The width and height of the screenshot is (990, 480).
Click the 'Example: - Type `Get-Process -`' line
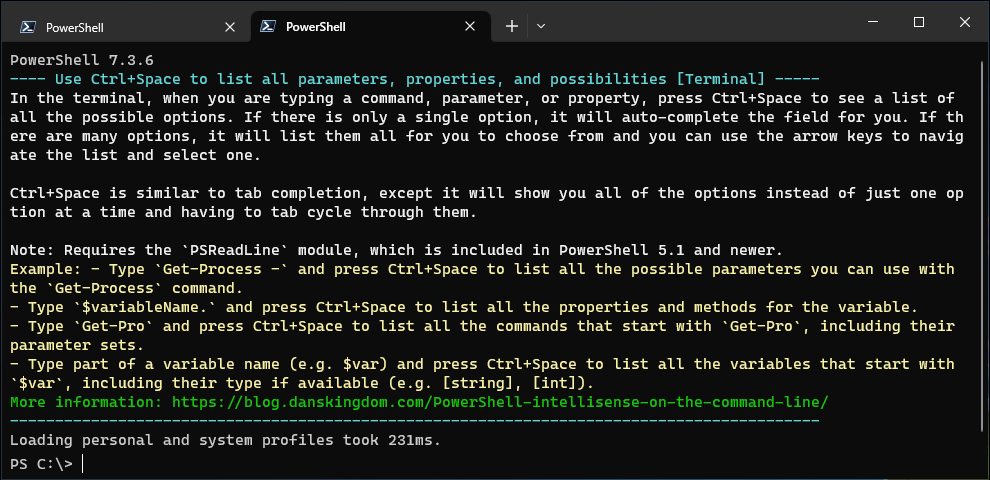482,269
